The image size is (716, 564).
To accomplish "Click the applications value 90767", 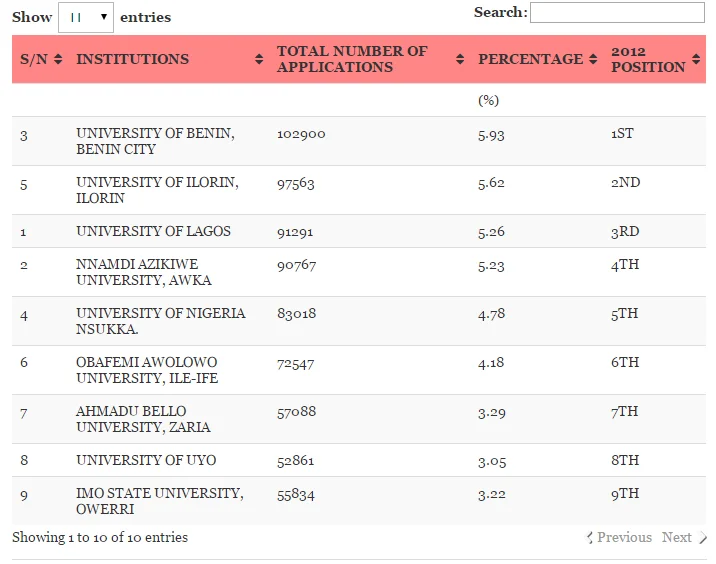I will [x=296, y=265].
